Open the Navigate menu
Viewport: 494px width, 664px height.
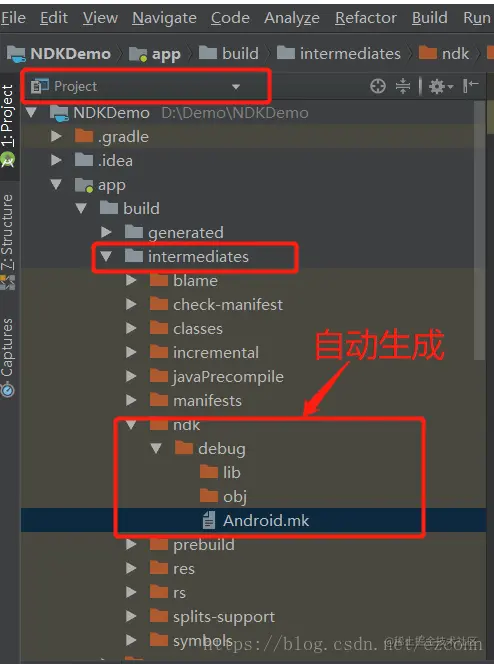click(x=164, y=18)
